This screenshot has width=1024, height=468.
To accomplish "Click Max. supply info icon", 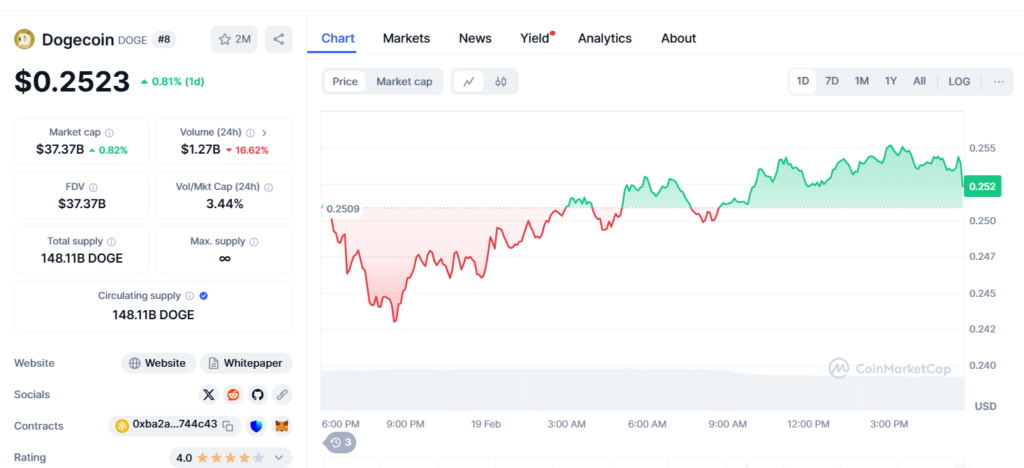I will [254, 242].
